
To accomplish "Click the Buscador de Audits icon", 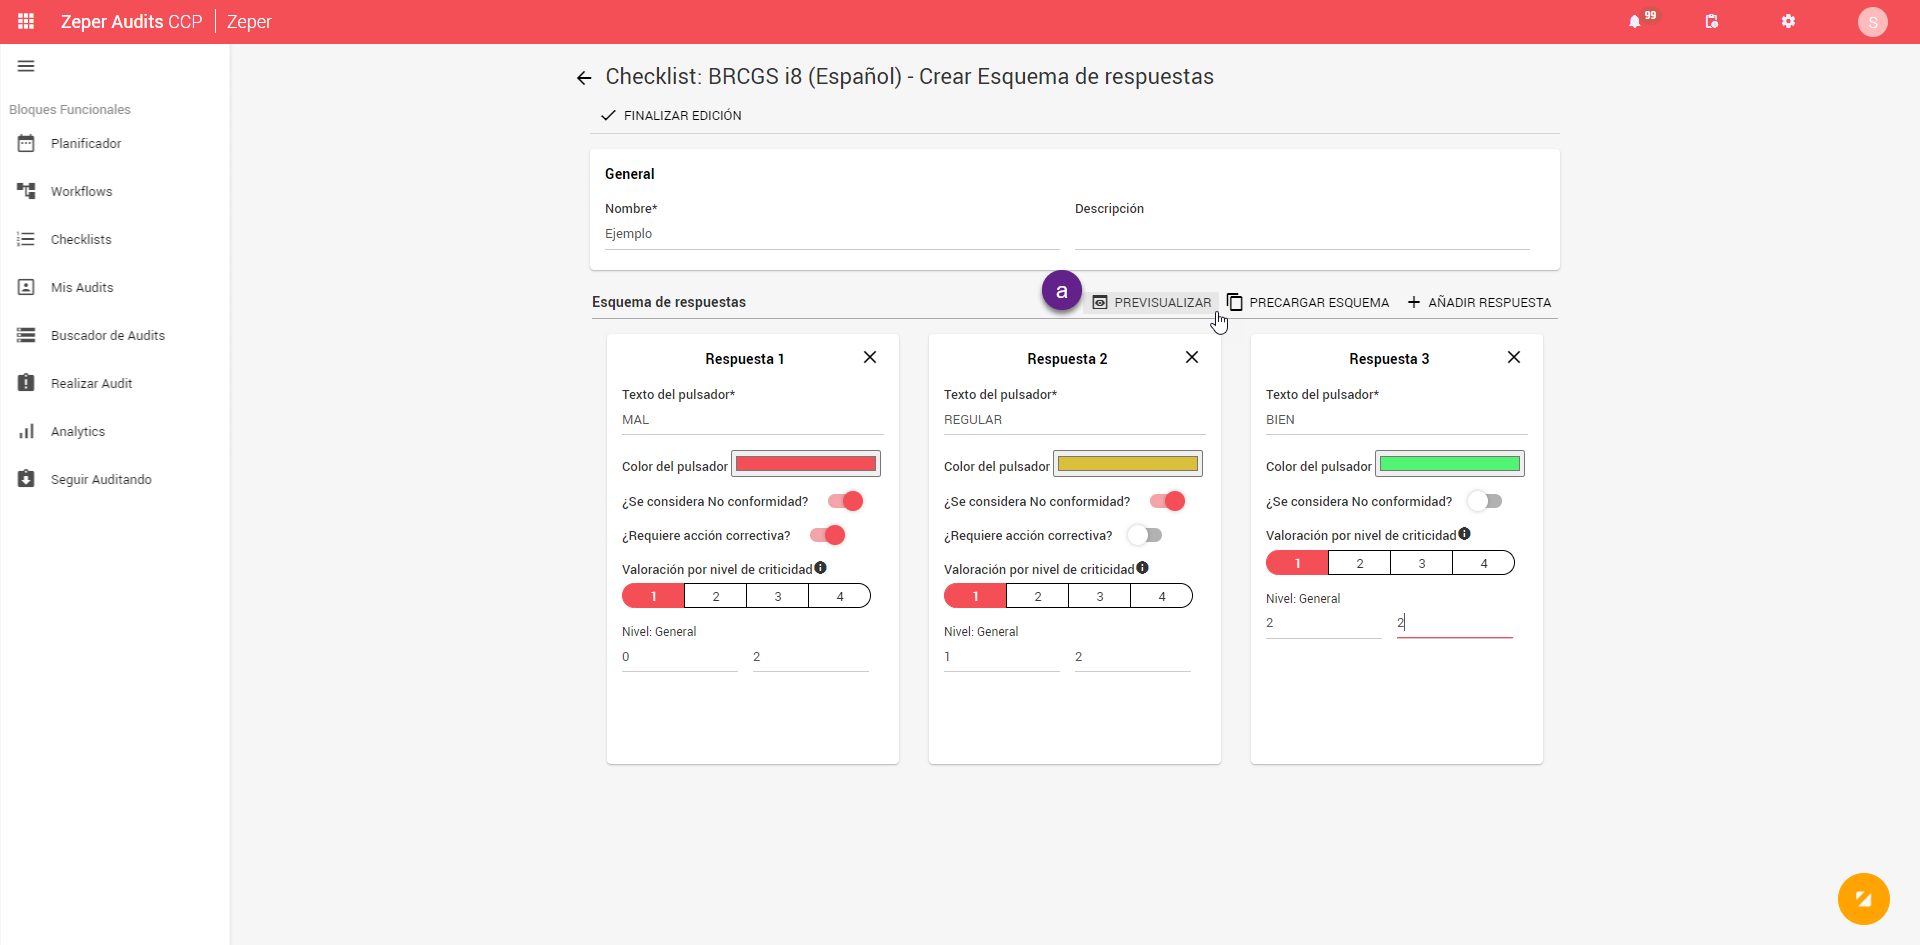I will pyautogui.click(x=26, y=335).
